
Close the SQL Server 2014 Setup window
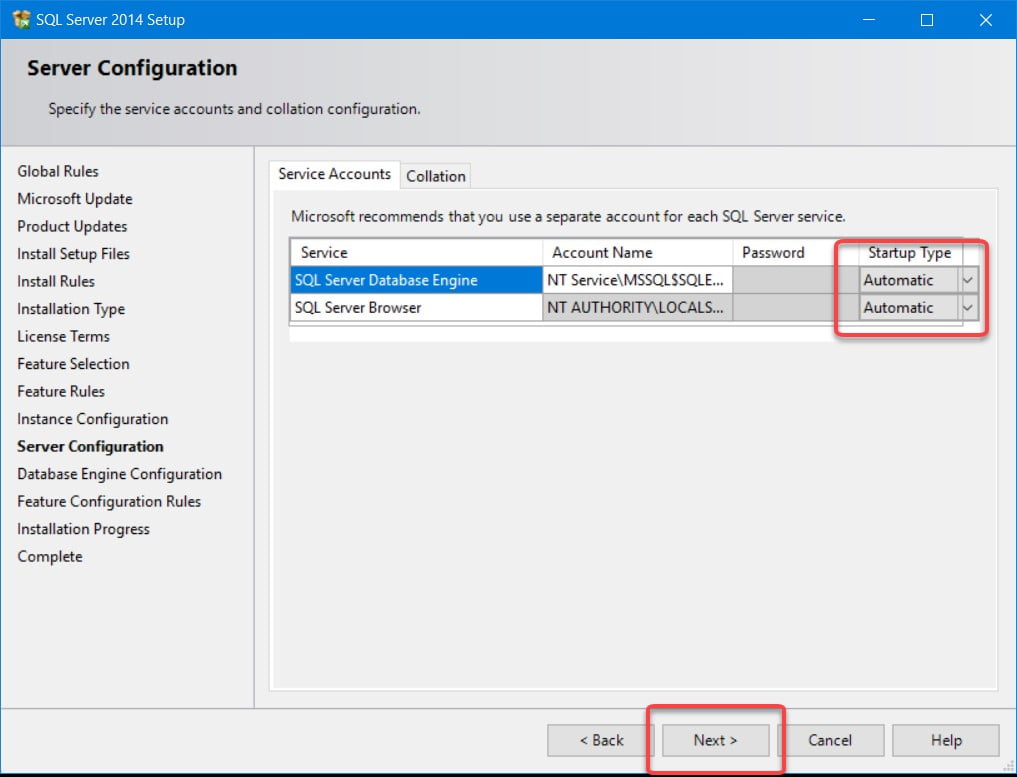(x=985, y=19)
